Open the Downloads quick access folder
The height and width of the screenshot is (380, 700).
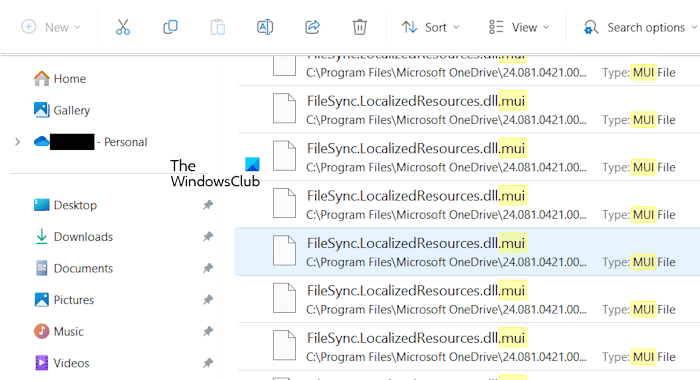point(83,237)
